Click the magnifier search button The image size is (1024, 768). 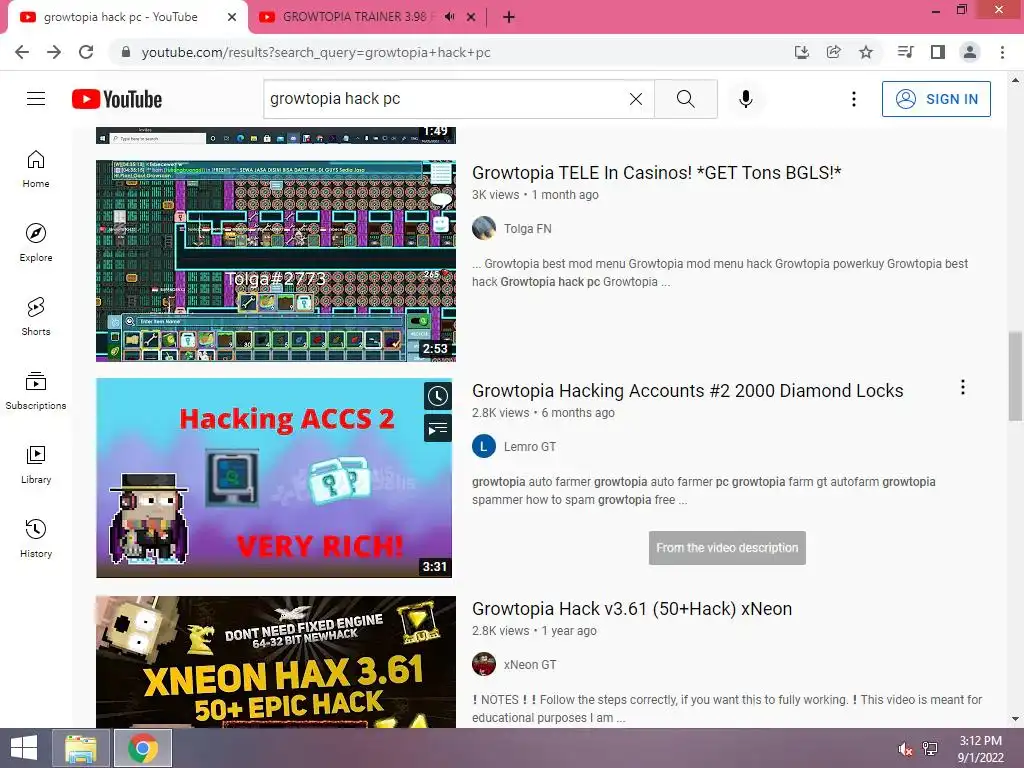[686, 99]
